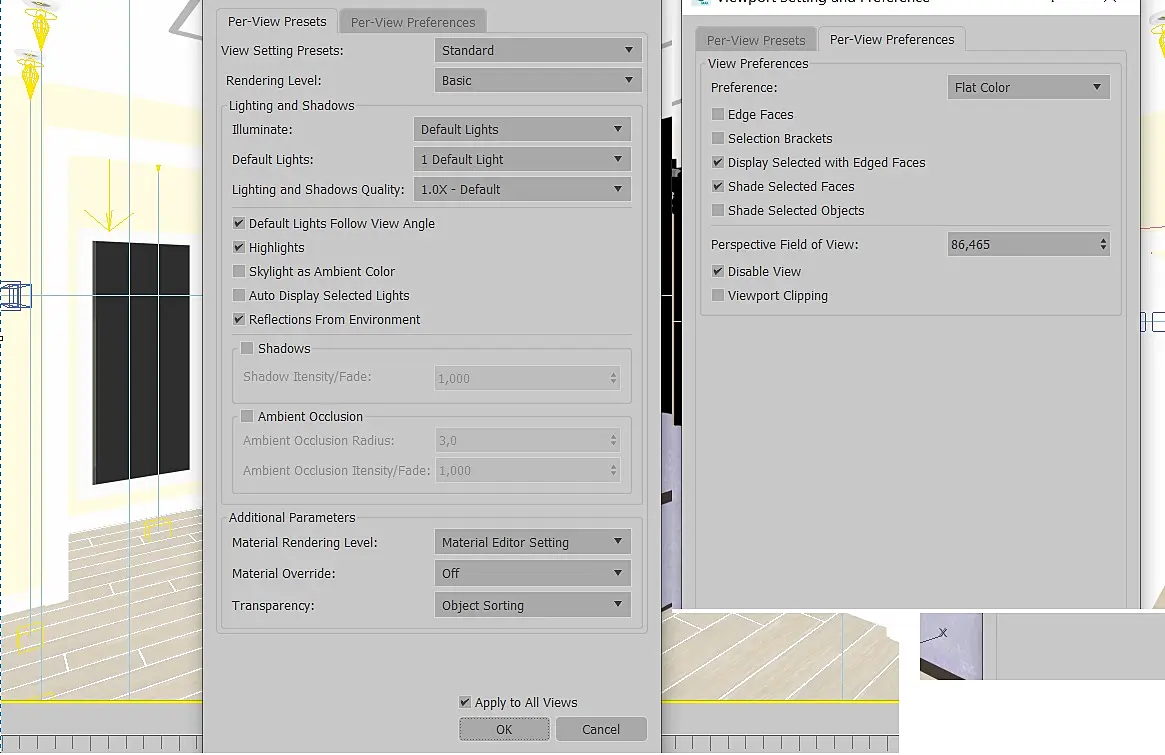Enable Auto Display Selected Lights

(238, 295)
